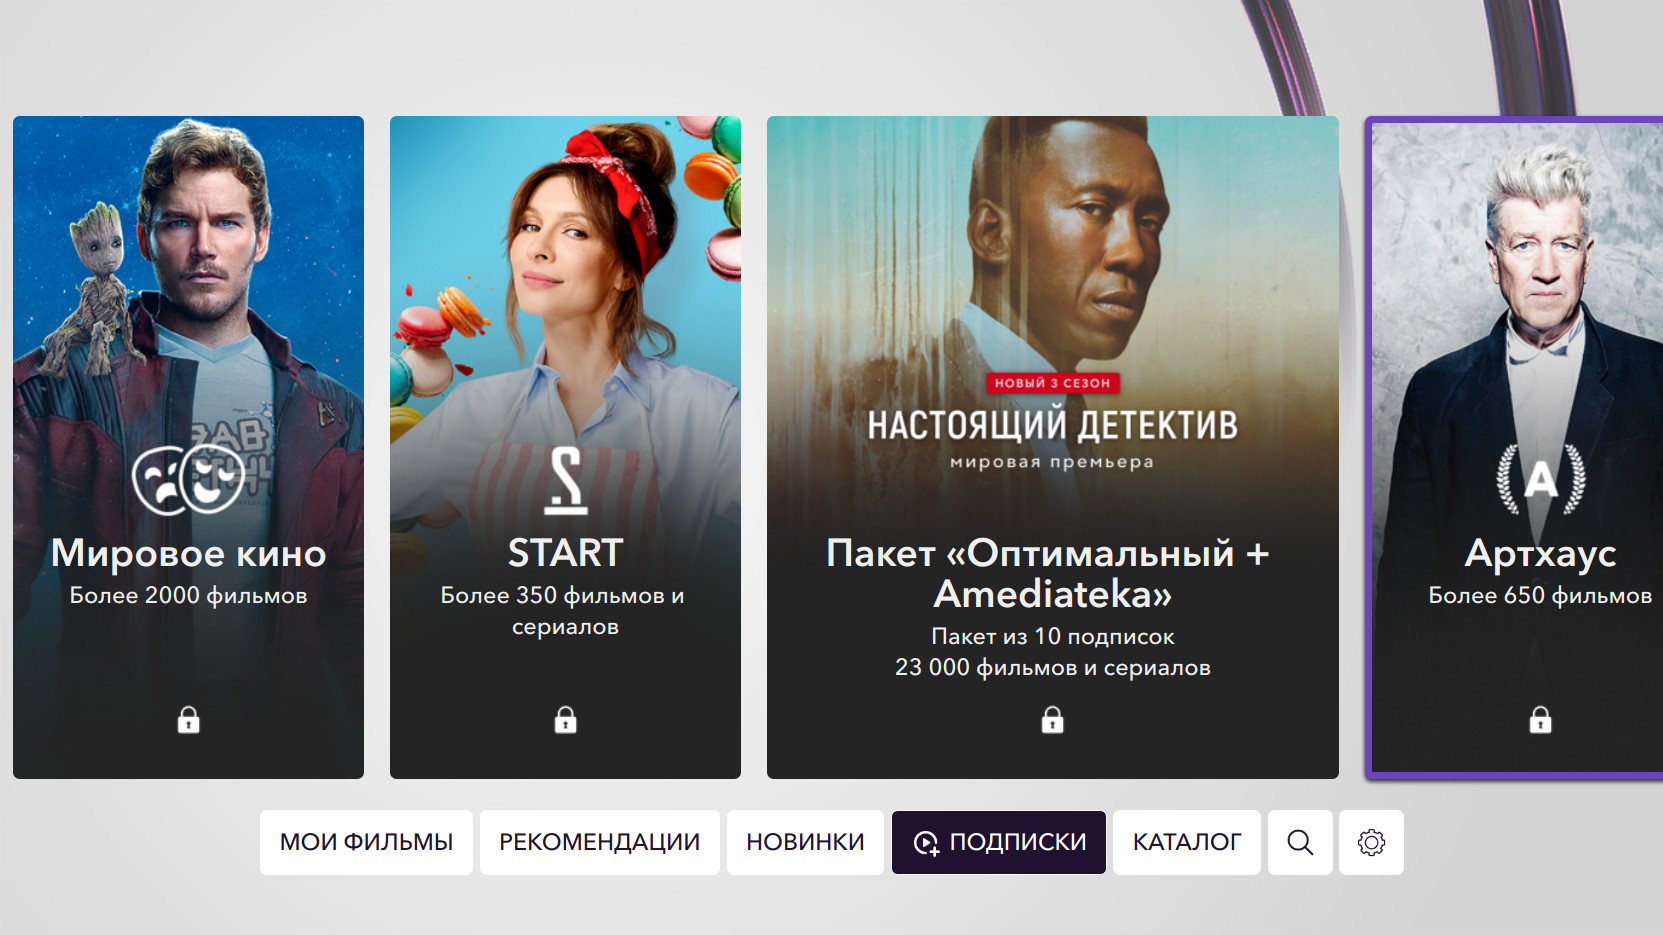Viewport: 1663px width, 935px height.
Task: Click subscription icon in ПОДПИСКИ tab
Action: 927,843
